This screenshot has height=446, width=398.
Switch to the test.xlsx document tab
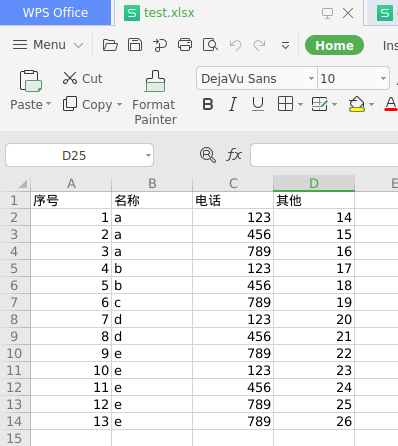(x=169, y=13)
